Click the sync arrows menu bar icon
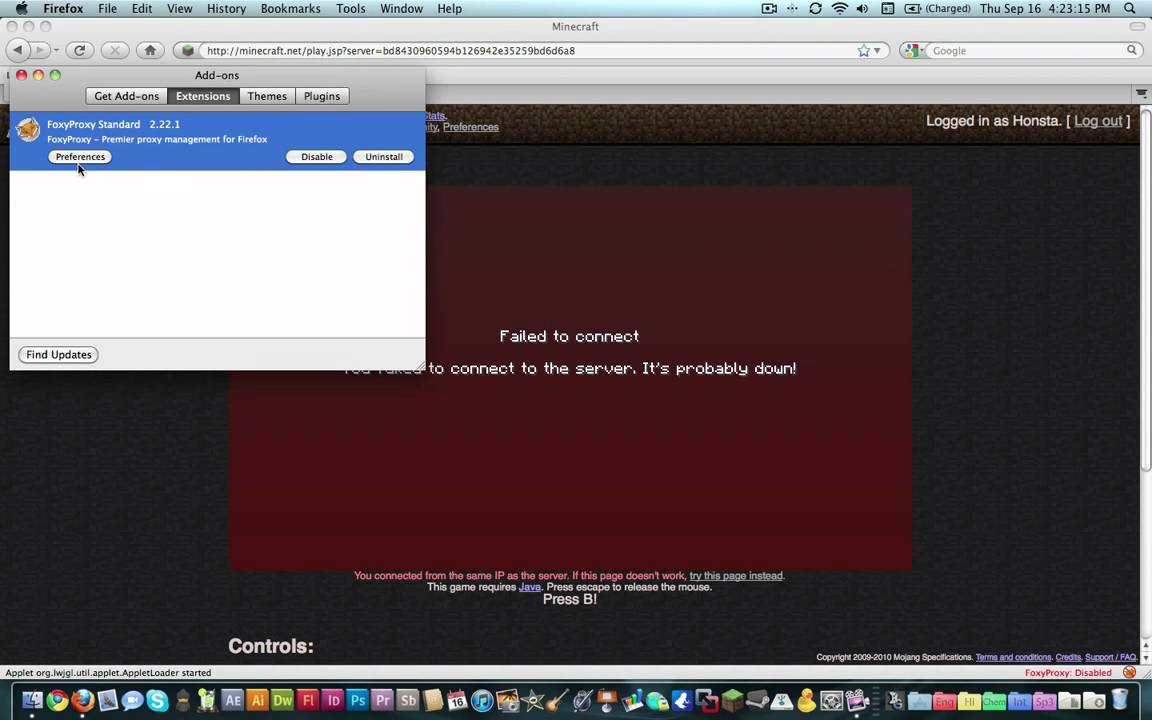This screenshot has width=1152, height=720. click(815, 9)
